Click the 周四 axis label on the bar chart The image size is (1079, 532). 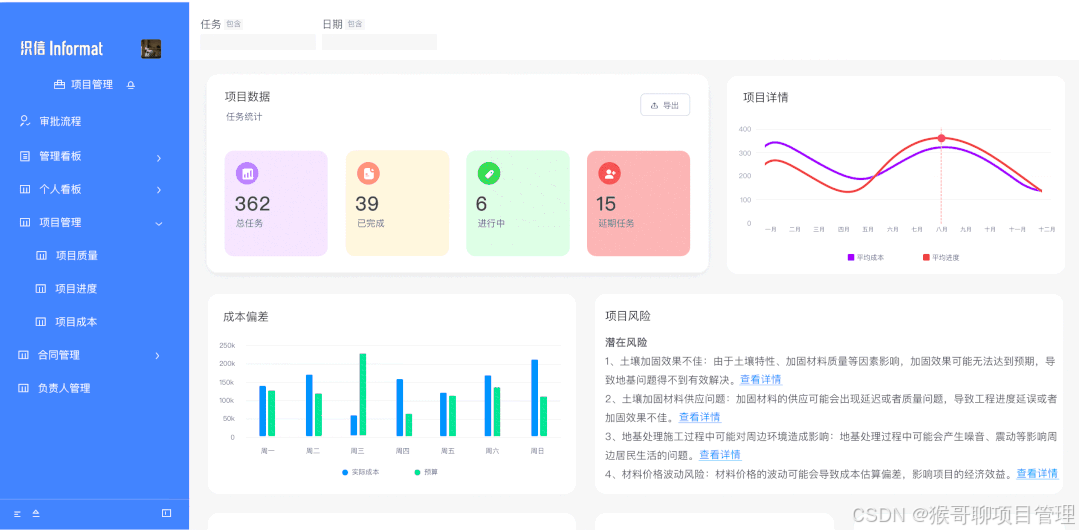pyautogui.click(x=403, y=451)
